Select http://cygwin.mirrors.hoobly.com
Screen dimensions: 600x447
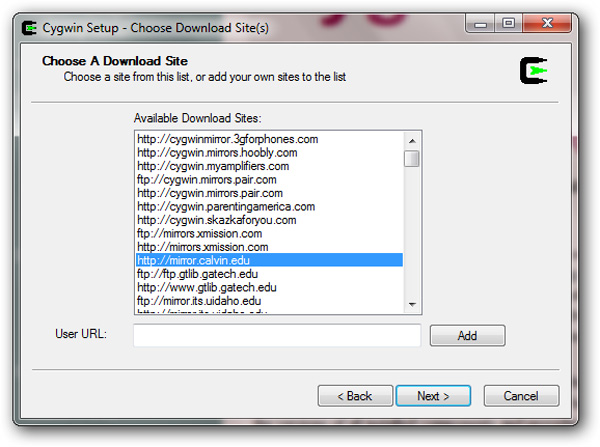pos(269,153)
